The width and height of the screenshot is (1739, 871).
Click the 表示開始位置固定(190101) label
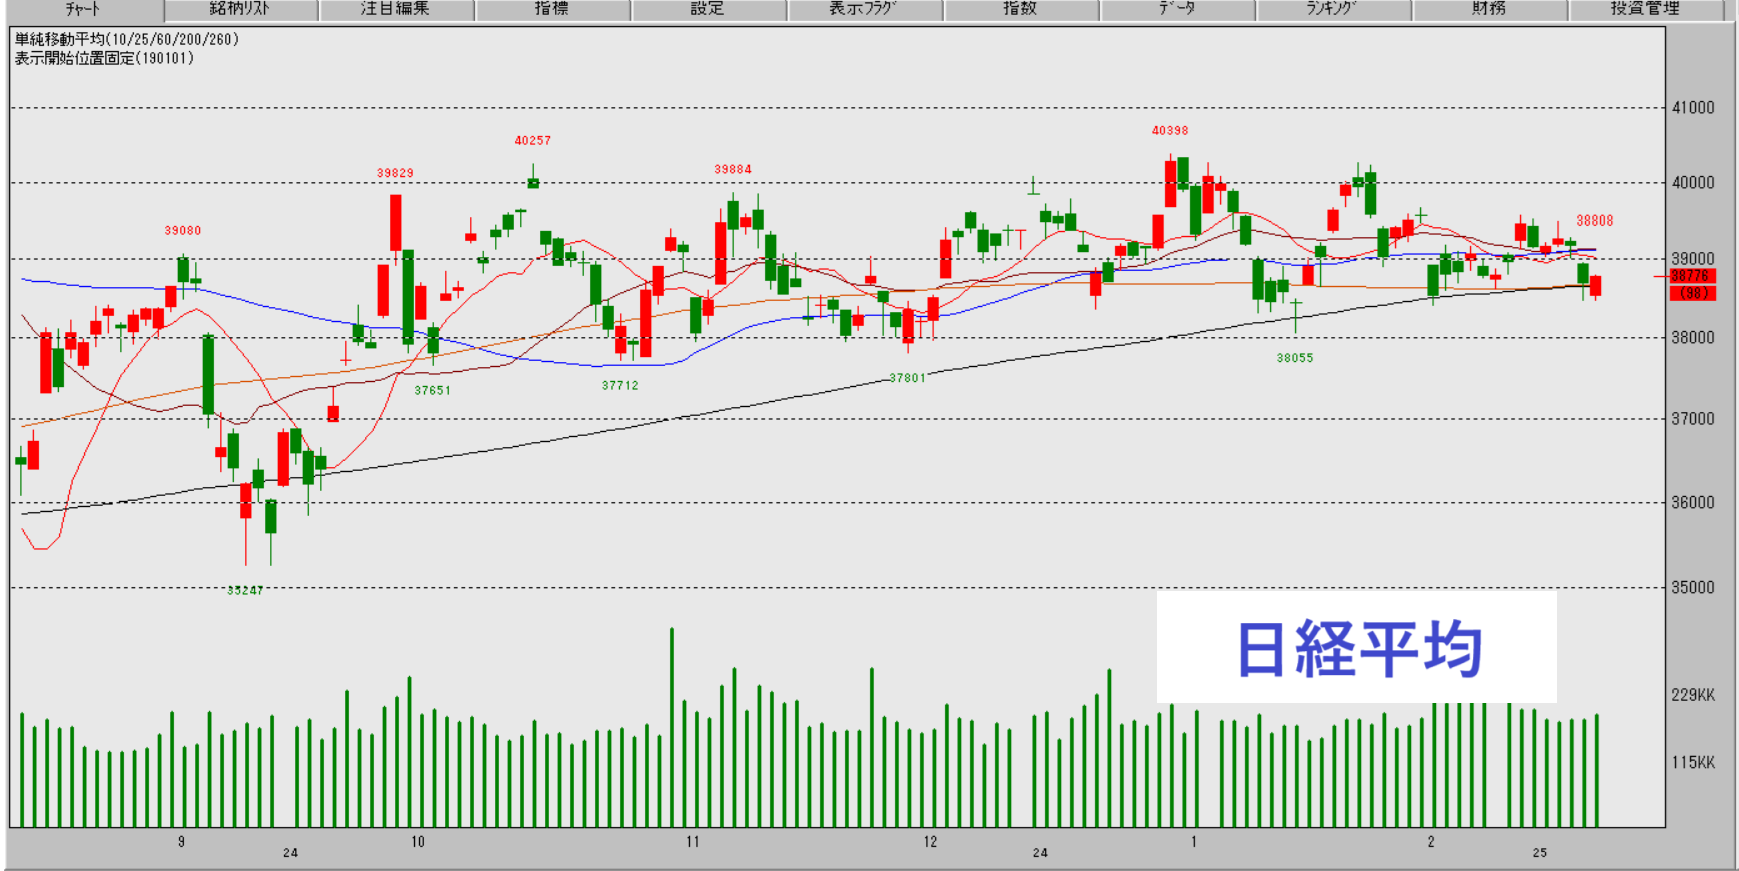[104, 58]
